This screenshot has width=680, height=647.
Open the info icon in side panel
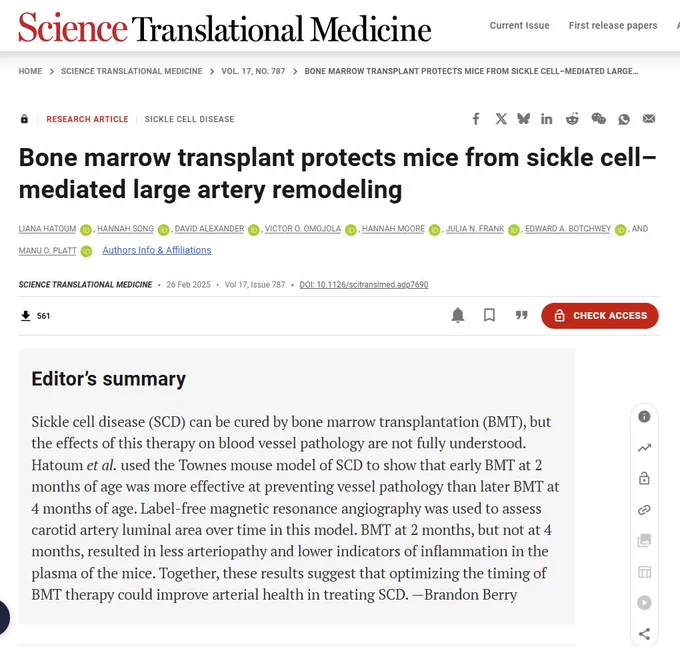pos(644,417)
